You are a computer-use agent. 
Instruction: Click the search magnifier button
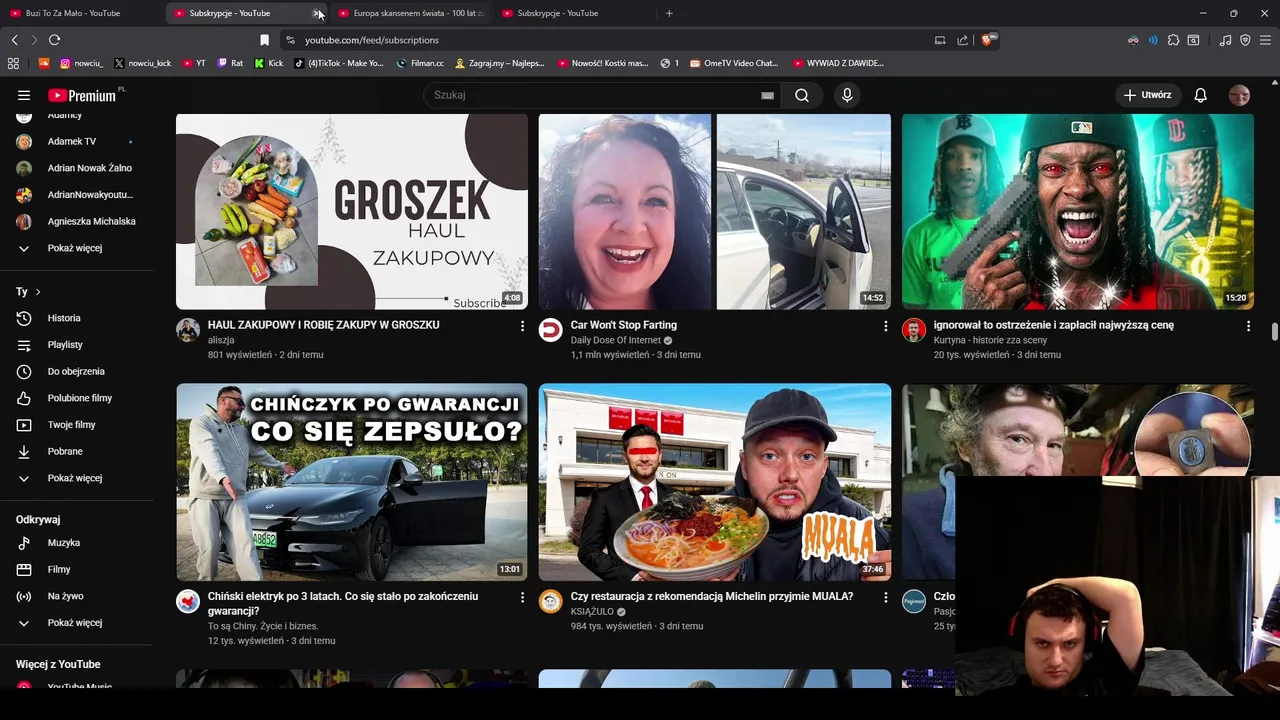click(x=802, y=95)
